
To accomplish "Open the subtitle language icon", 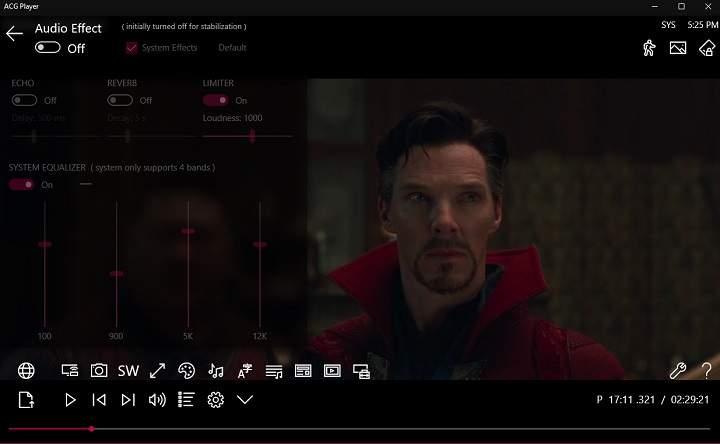I will (245, 371).
